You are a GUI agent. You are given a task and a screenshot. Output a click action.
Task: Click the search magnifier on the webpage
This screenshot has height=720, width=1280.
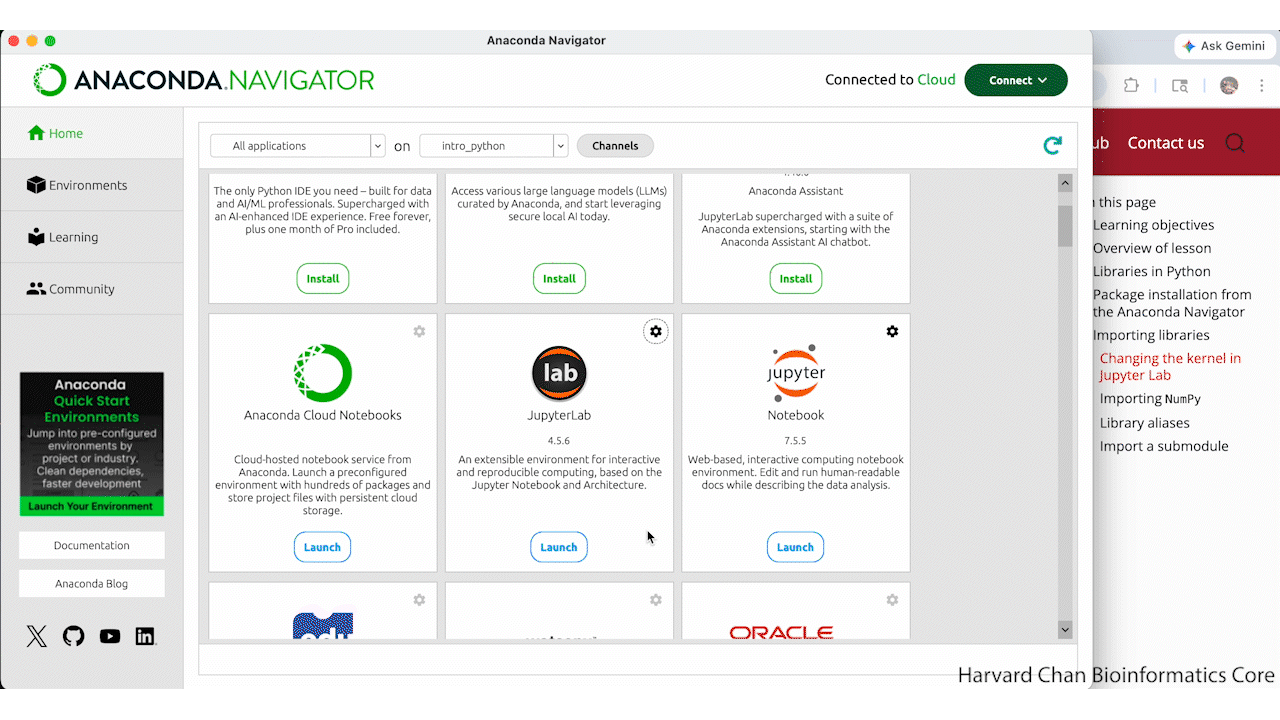coord(1235,143)
